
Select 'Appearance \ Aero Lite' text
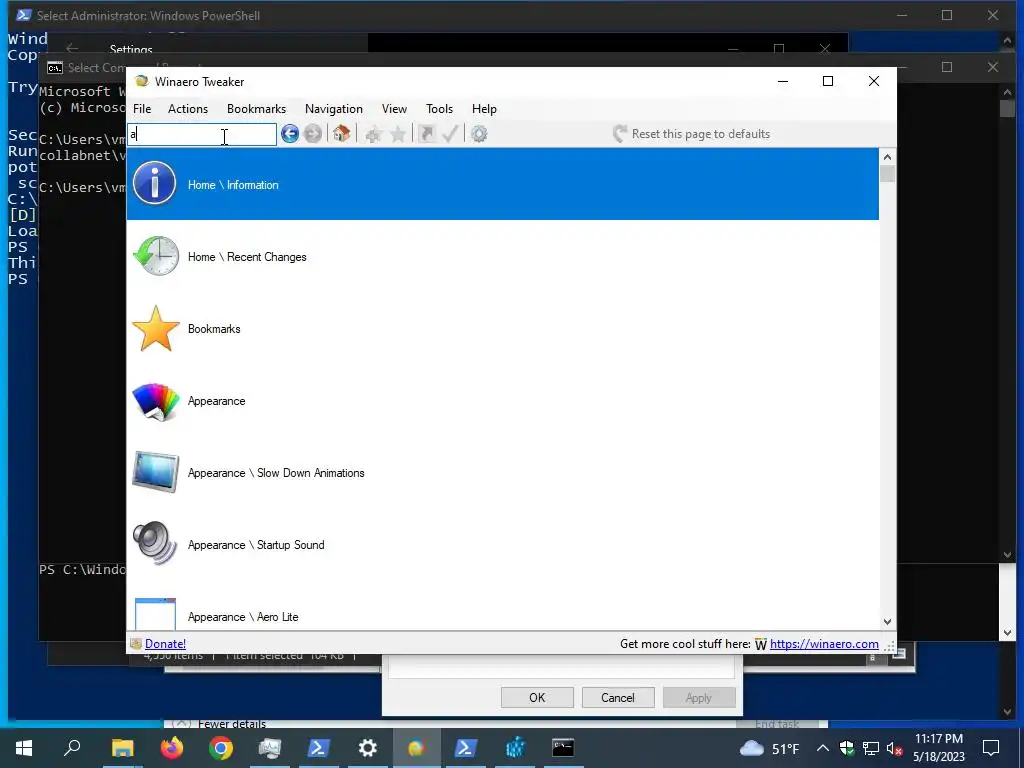(x=243, y=616)
